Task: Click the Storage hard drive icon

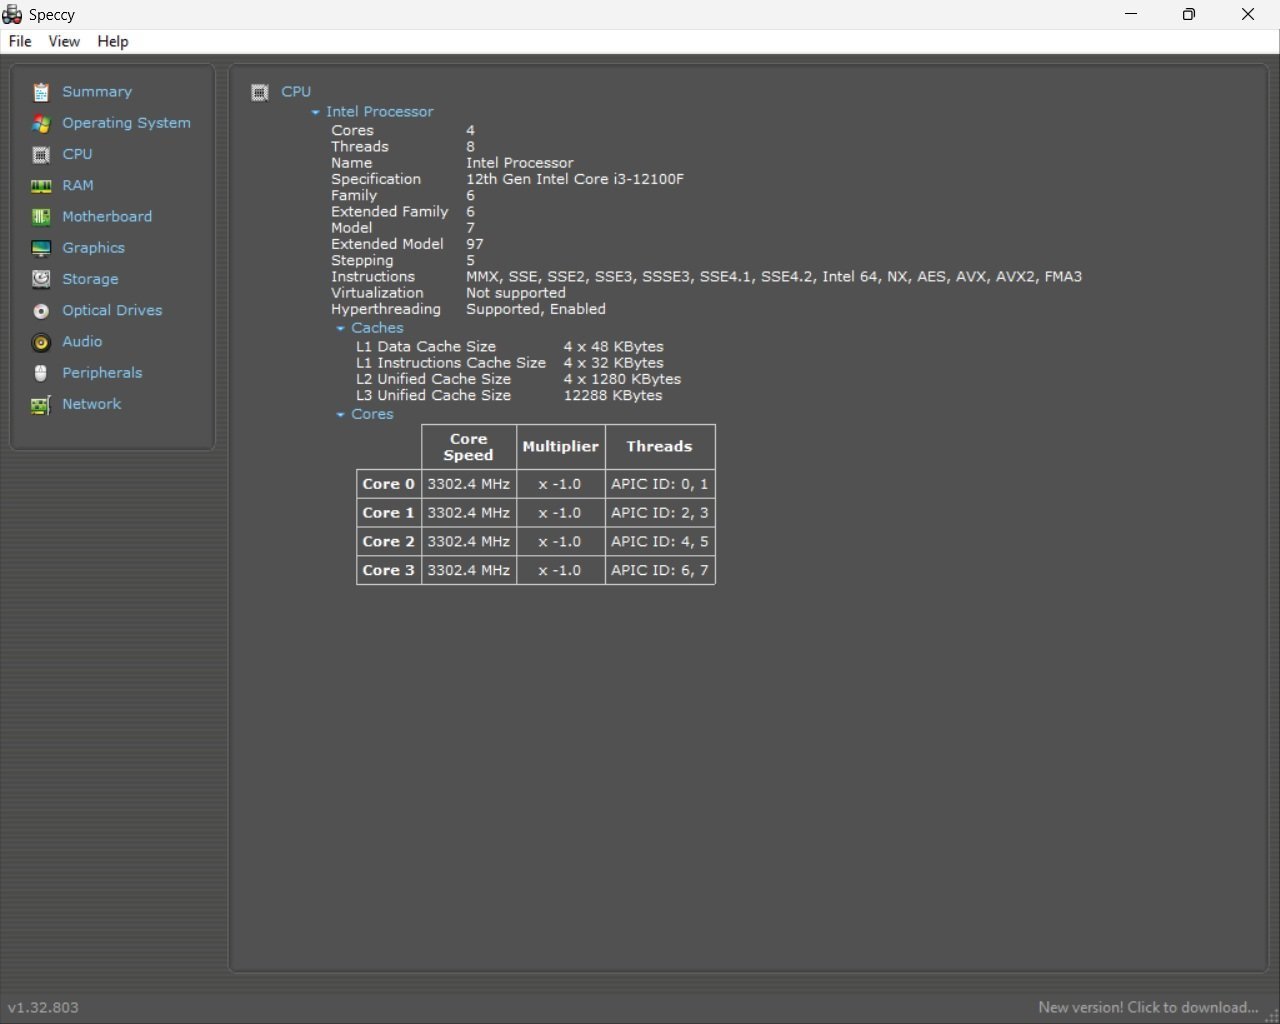Action: pyautogui.click(x=41, y=279)
